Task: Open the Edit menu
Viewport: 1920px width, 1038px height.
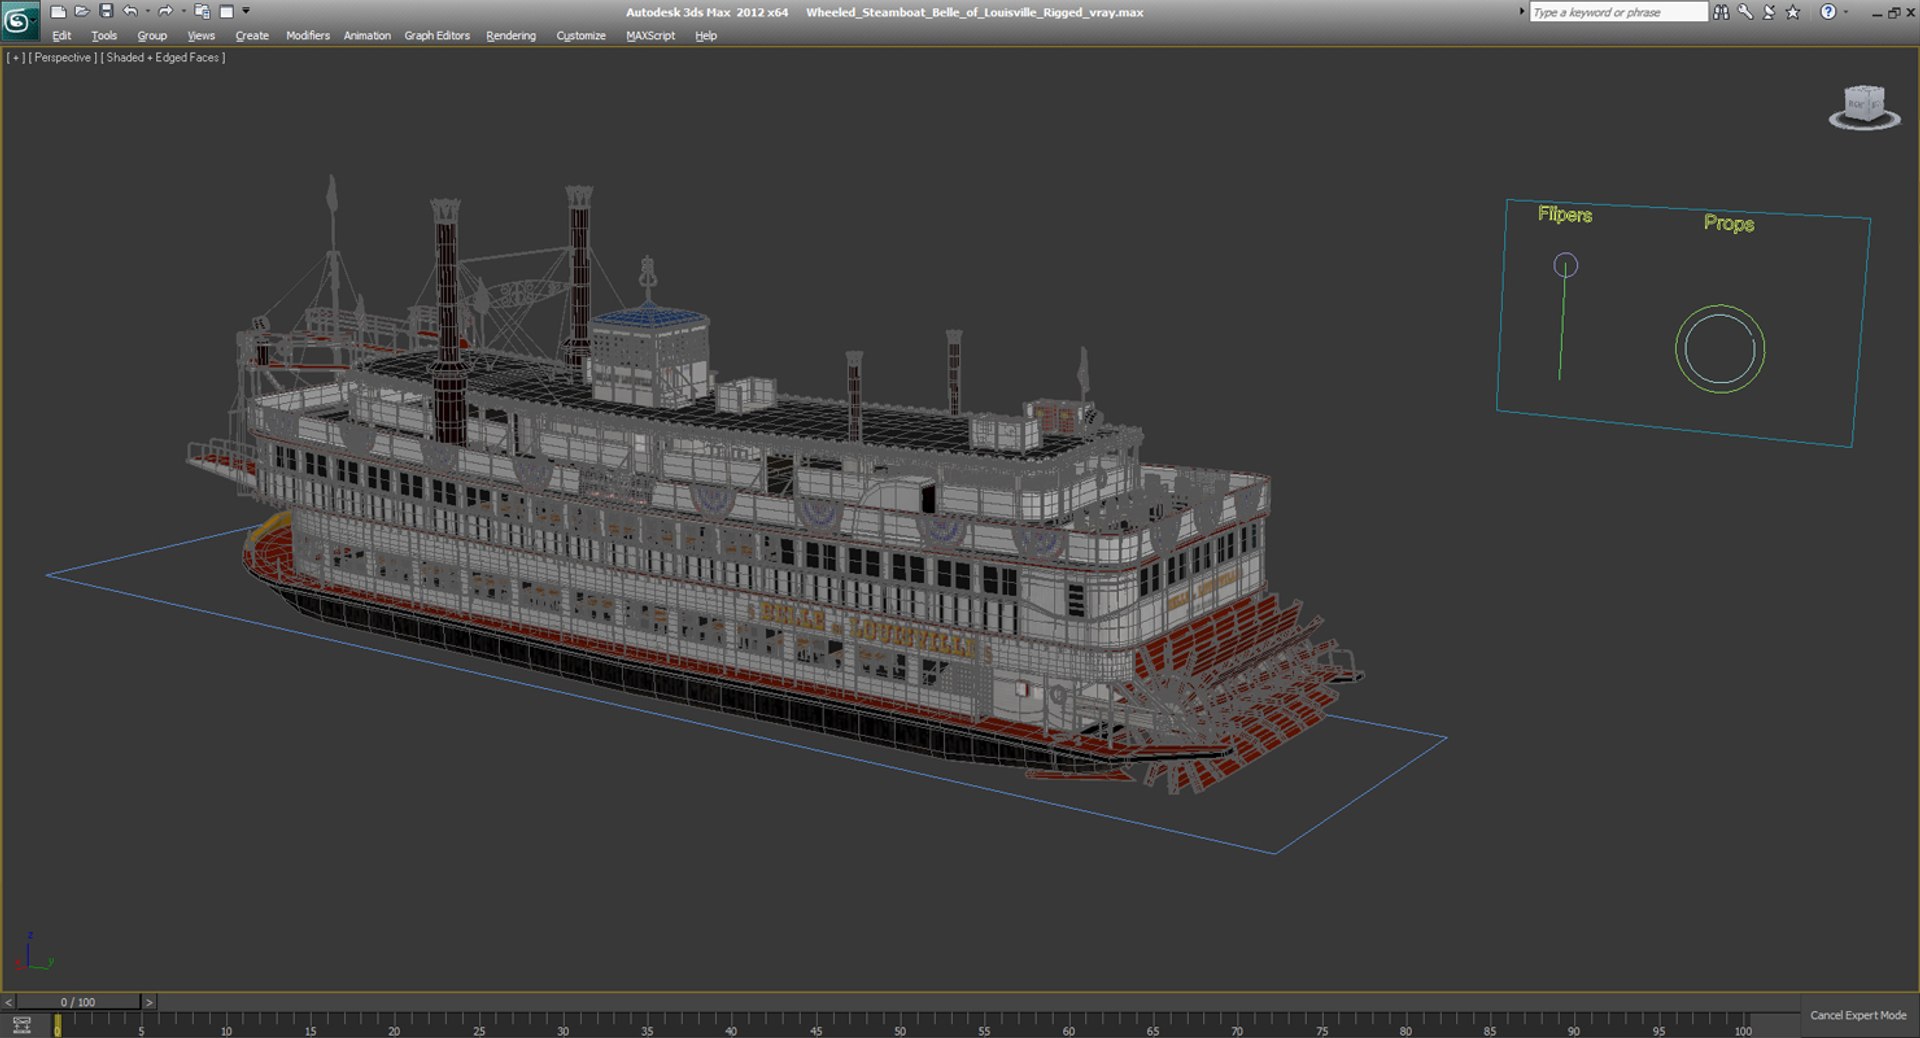Action: (62, 36)
